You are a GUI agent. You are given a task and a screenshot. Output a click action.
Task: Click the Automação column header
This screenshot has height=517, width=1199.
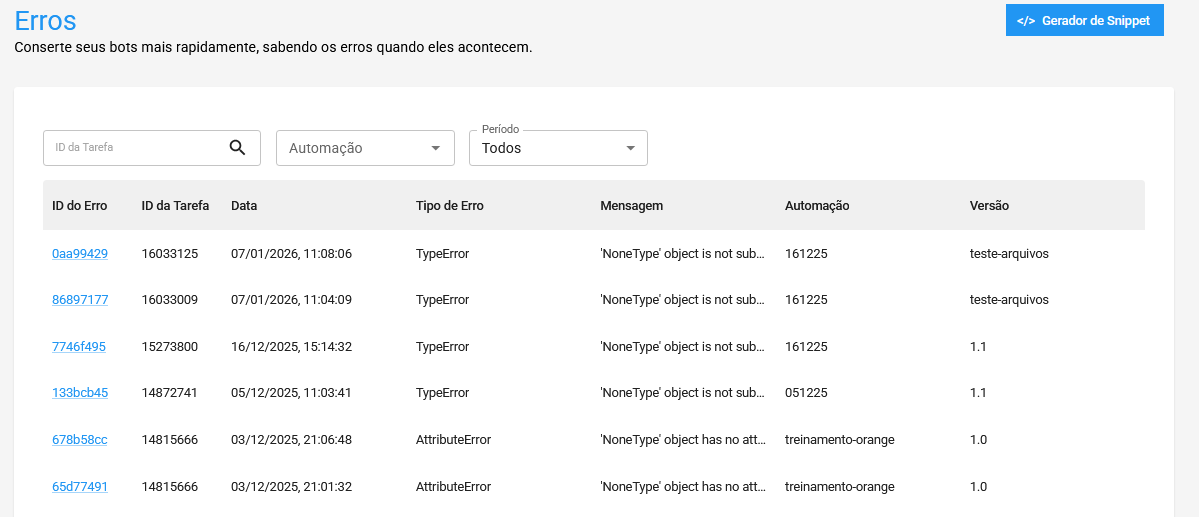[x=817, y=206]
